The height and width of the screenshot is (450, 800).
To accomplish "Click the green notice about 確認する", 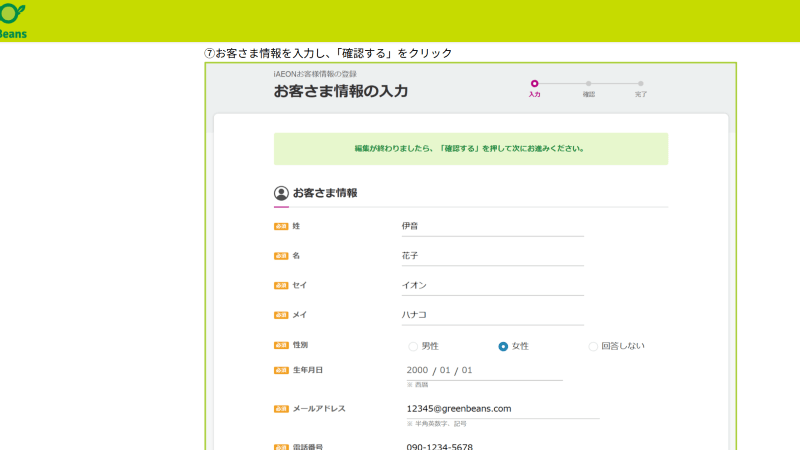I will point(471,149).
